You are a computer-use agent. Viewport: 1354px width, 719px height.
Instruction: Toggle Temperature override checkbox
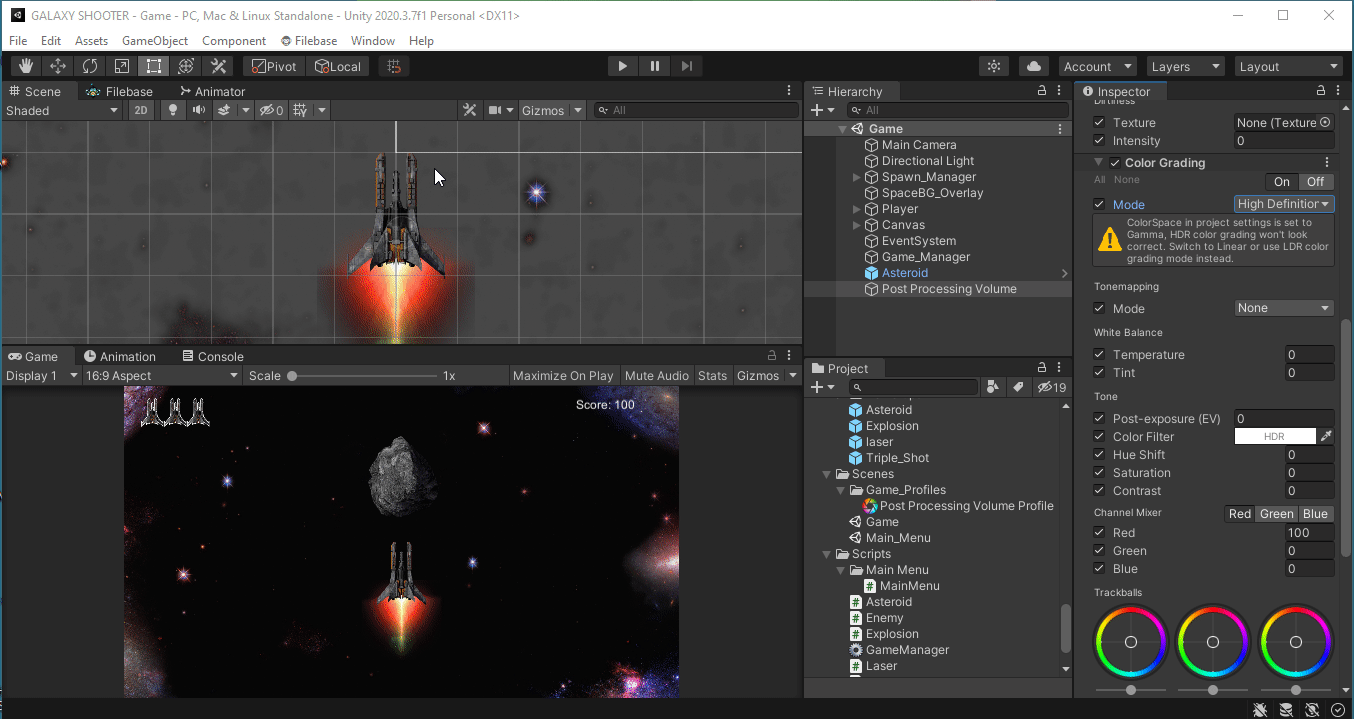1100,354
